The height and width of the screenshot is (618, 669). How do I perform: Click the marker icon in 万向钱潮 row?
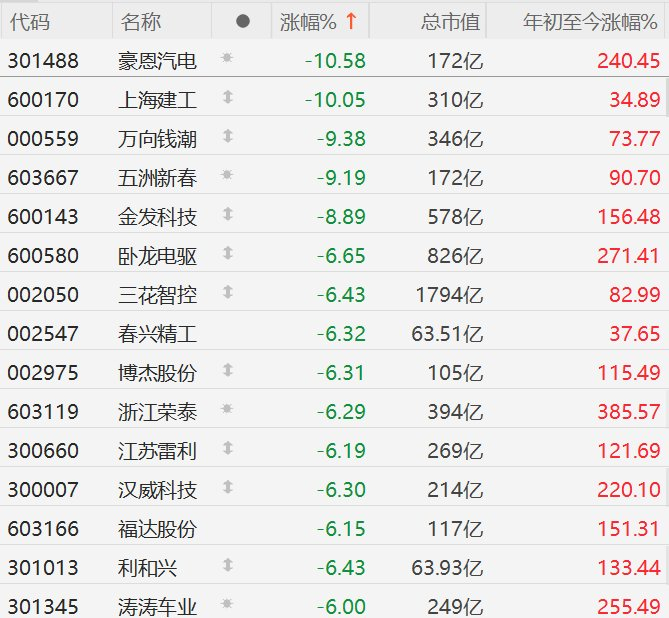227,136
